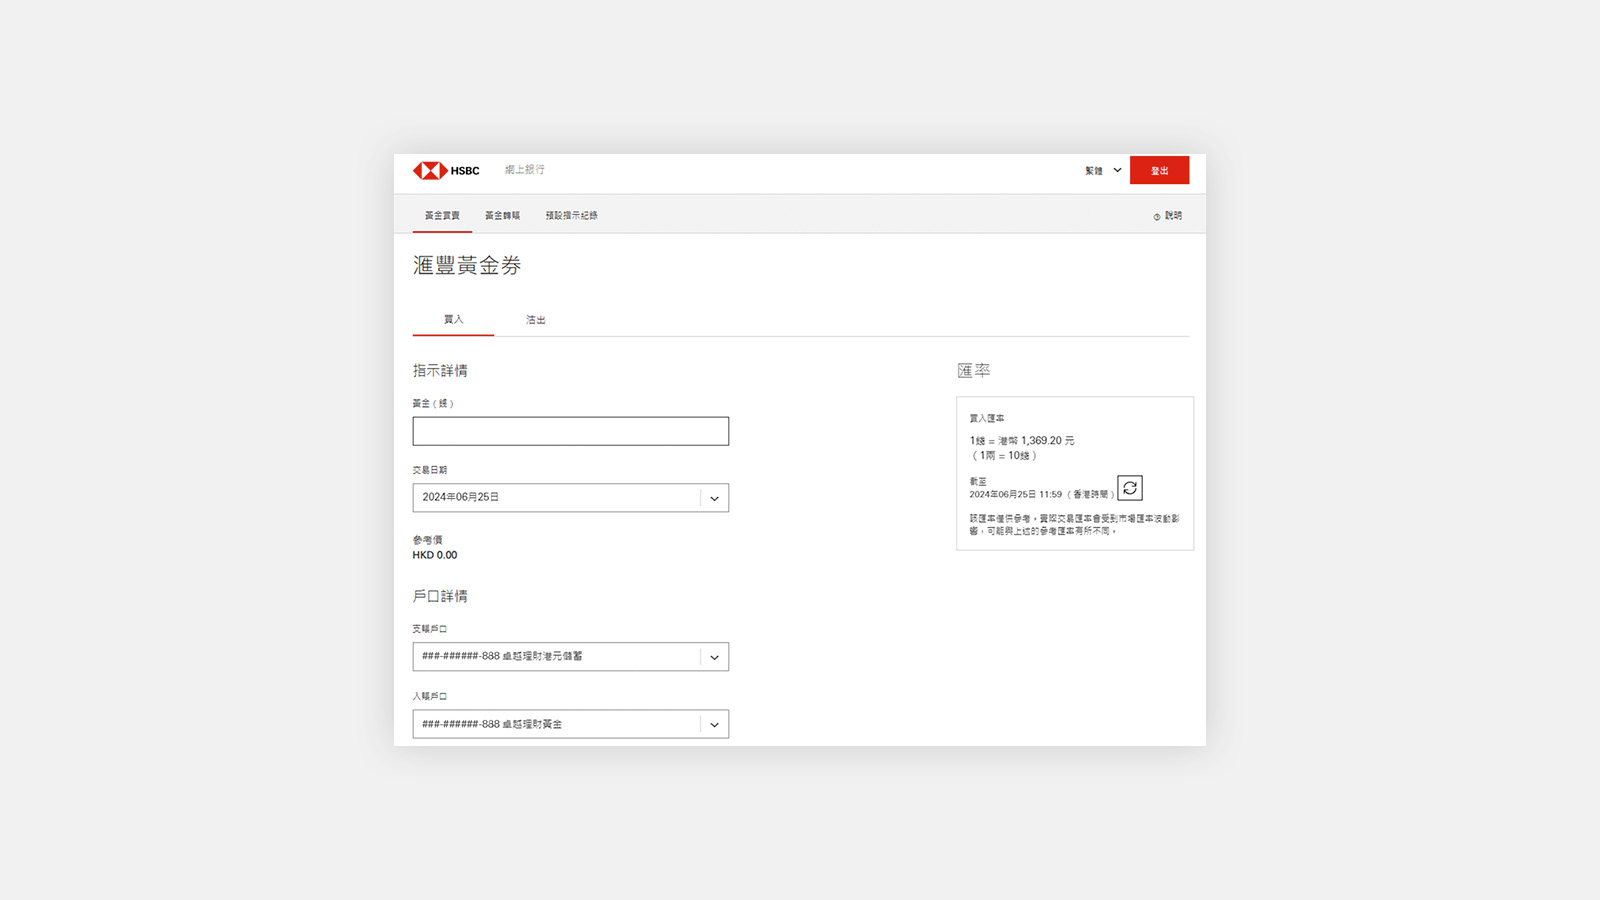1600x900 pixels.
Task: Click the 指示詳情 section heading
Action: click(440, 371)
